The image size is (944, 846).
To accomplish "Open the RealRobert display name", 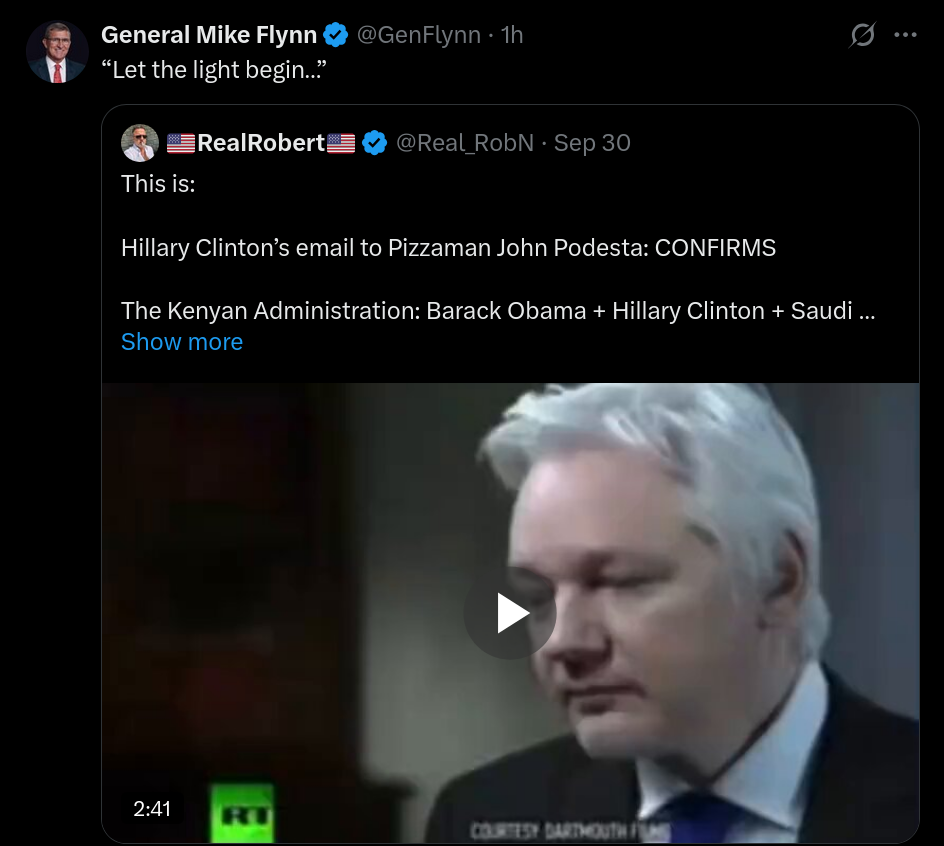I will click(x=261, y=143).
